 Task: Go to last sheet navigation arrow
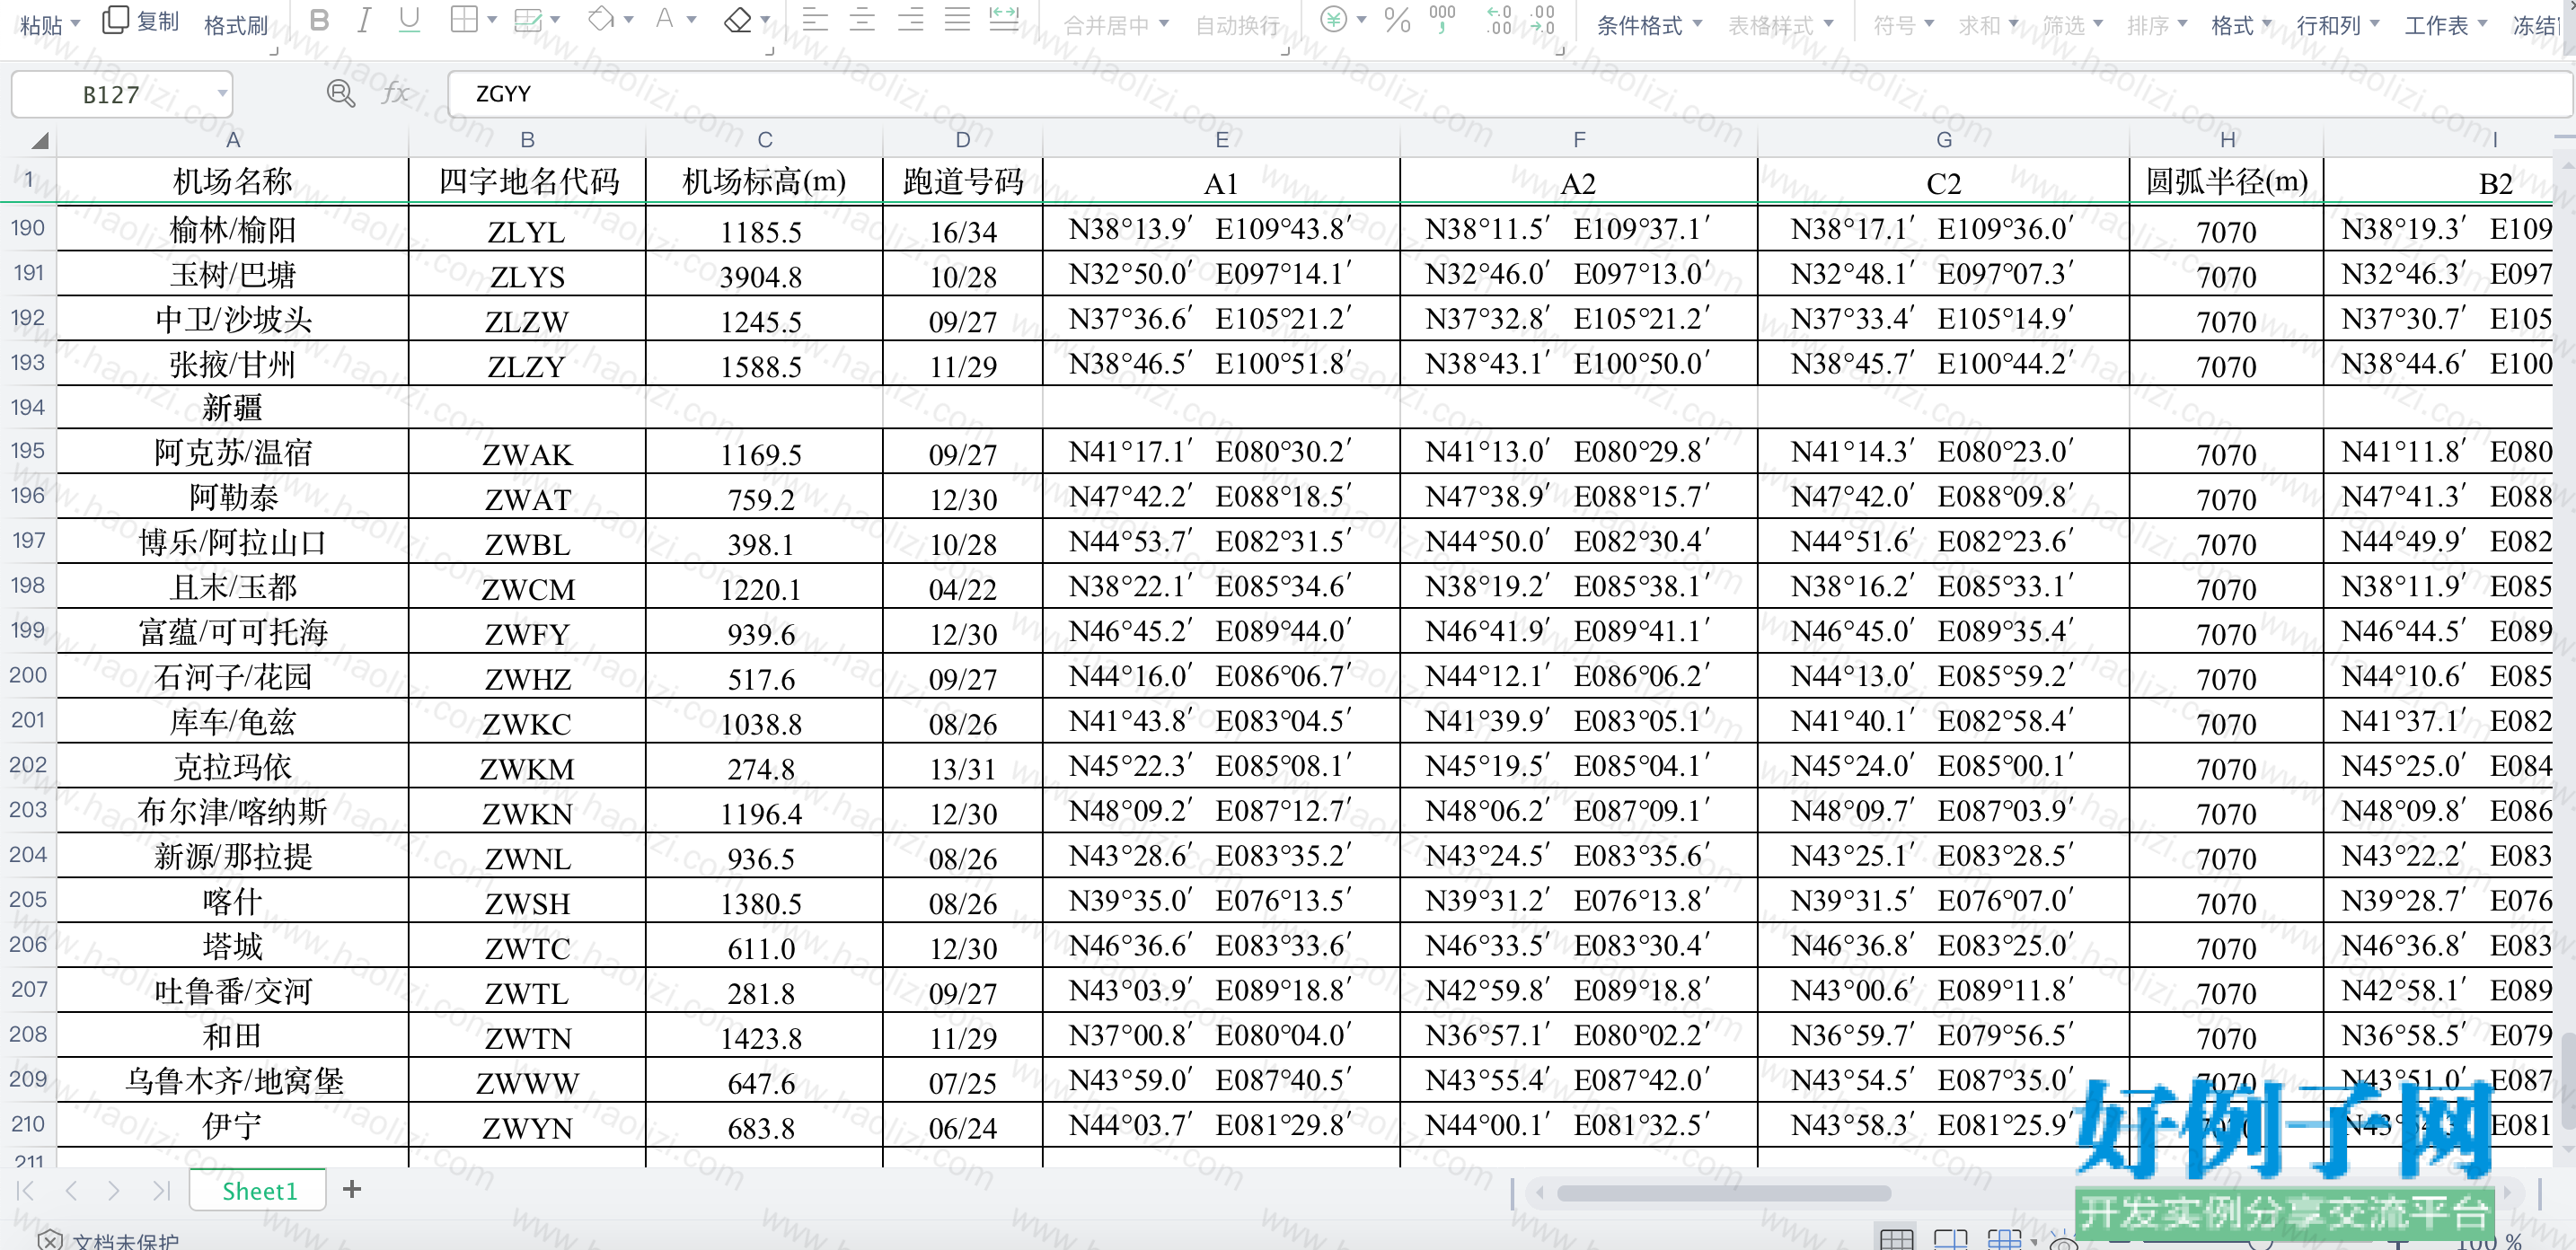pos(161,1190)
